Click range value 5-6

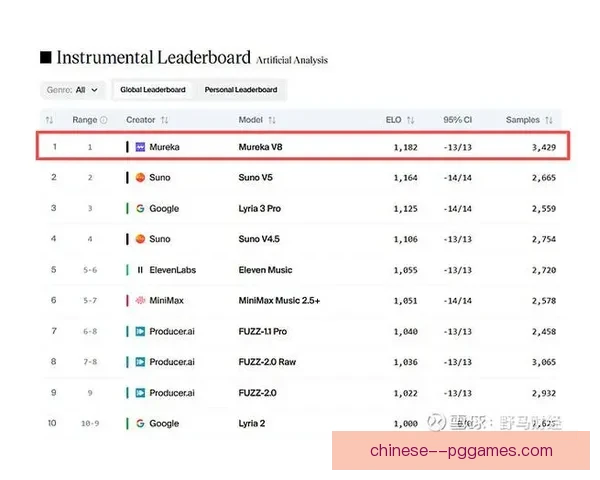(x=90, y=271)
